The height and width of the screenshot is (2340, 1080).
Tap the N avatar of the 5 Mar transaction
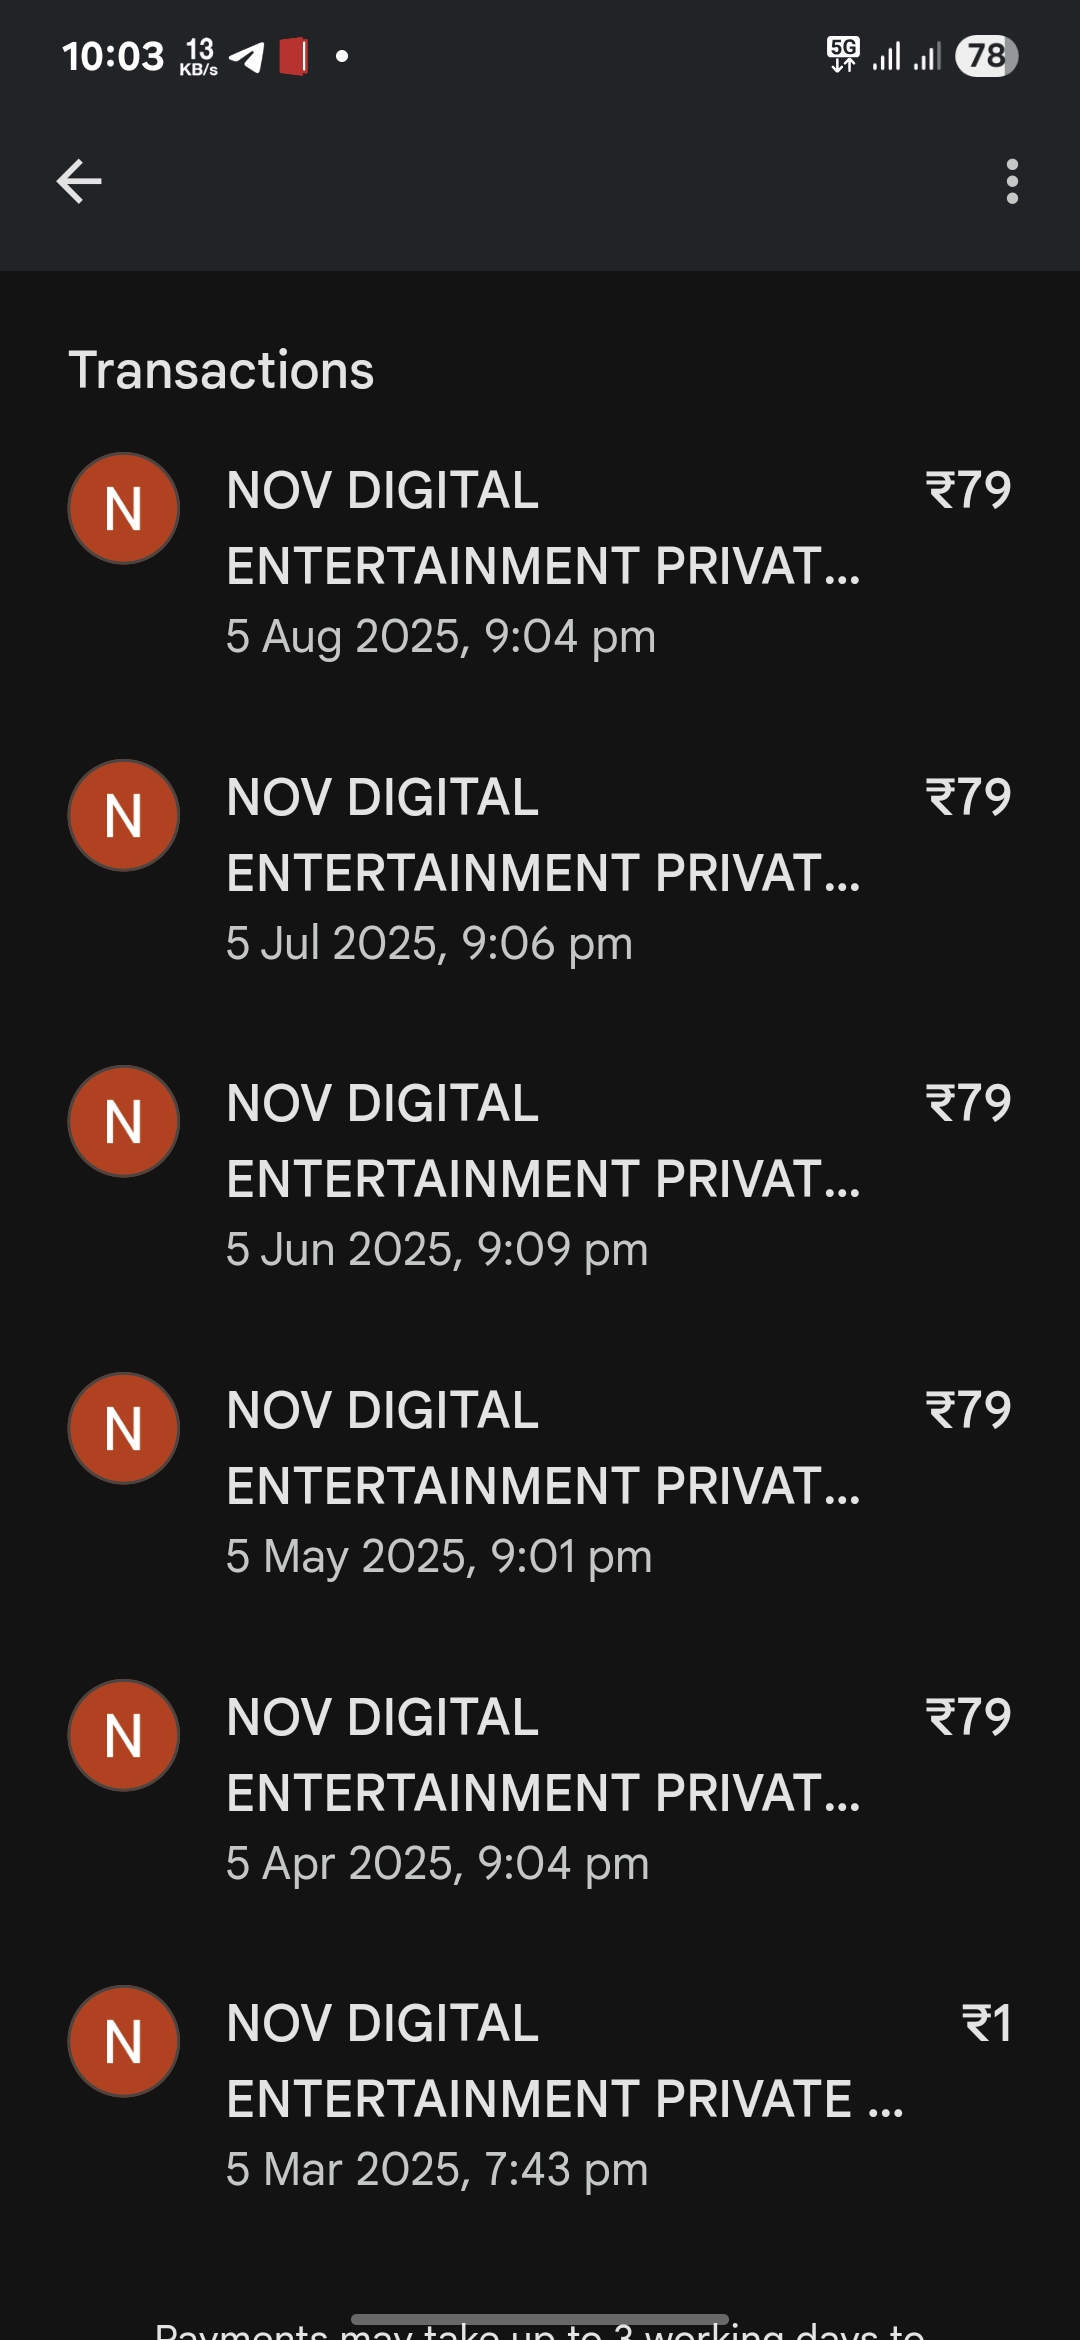123,2042
